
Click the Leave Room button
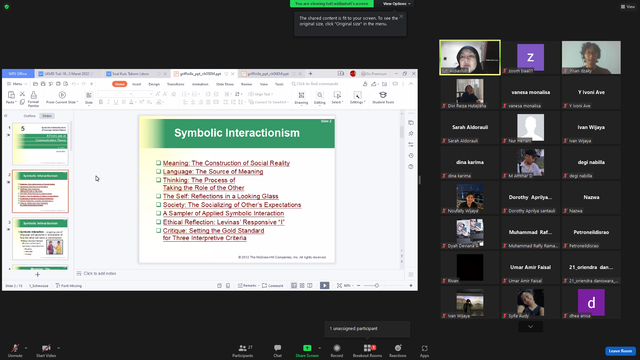pos(620,351)
